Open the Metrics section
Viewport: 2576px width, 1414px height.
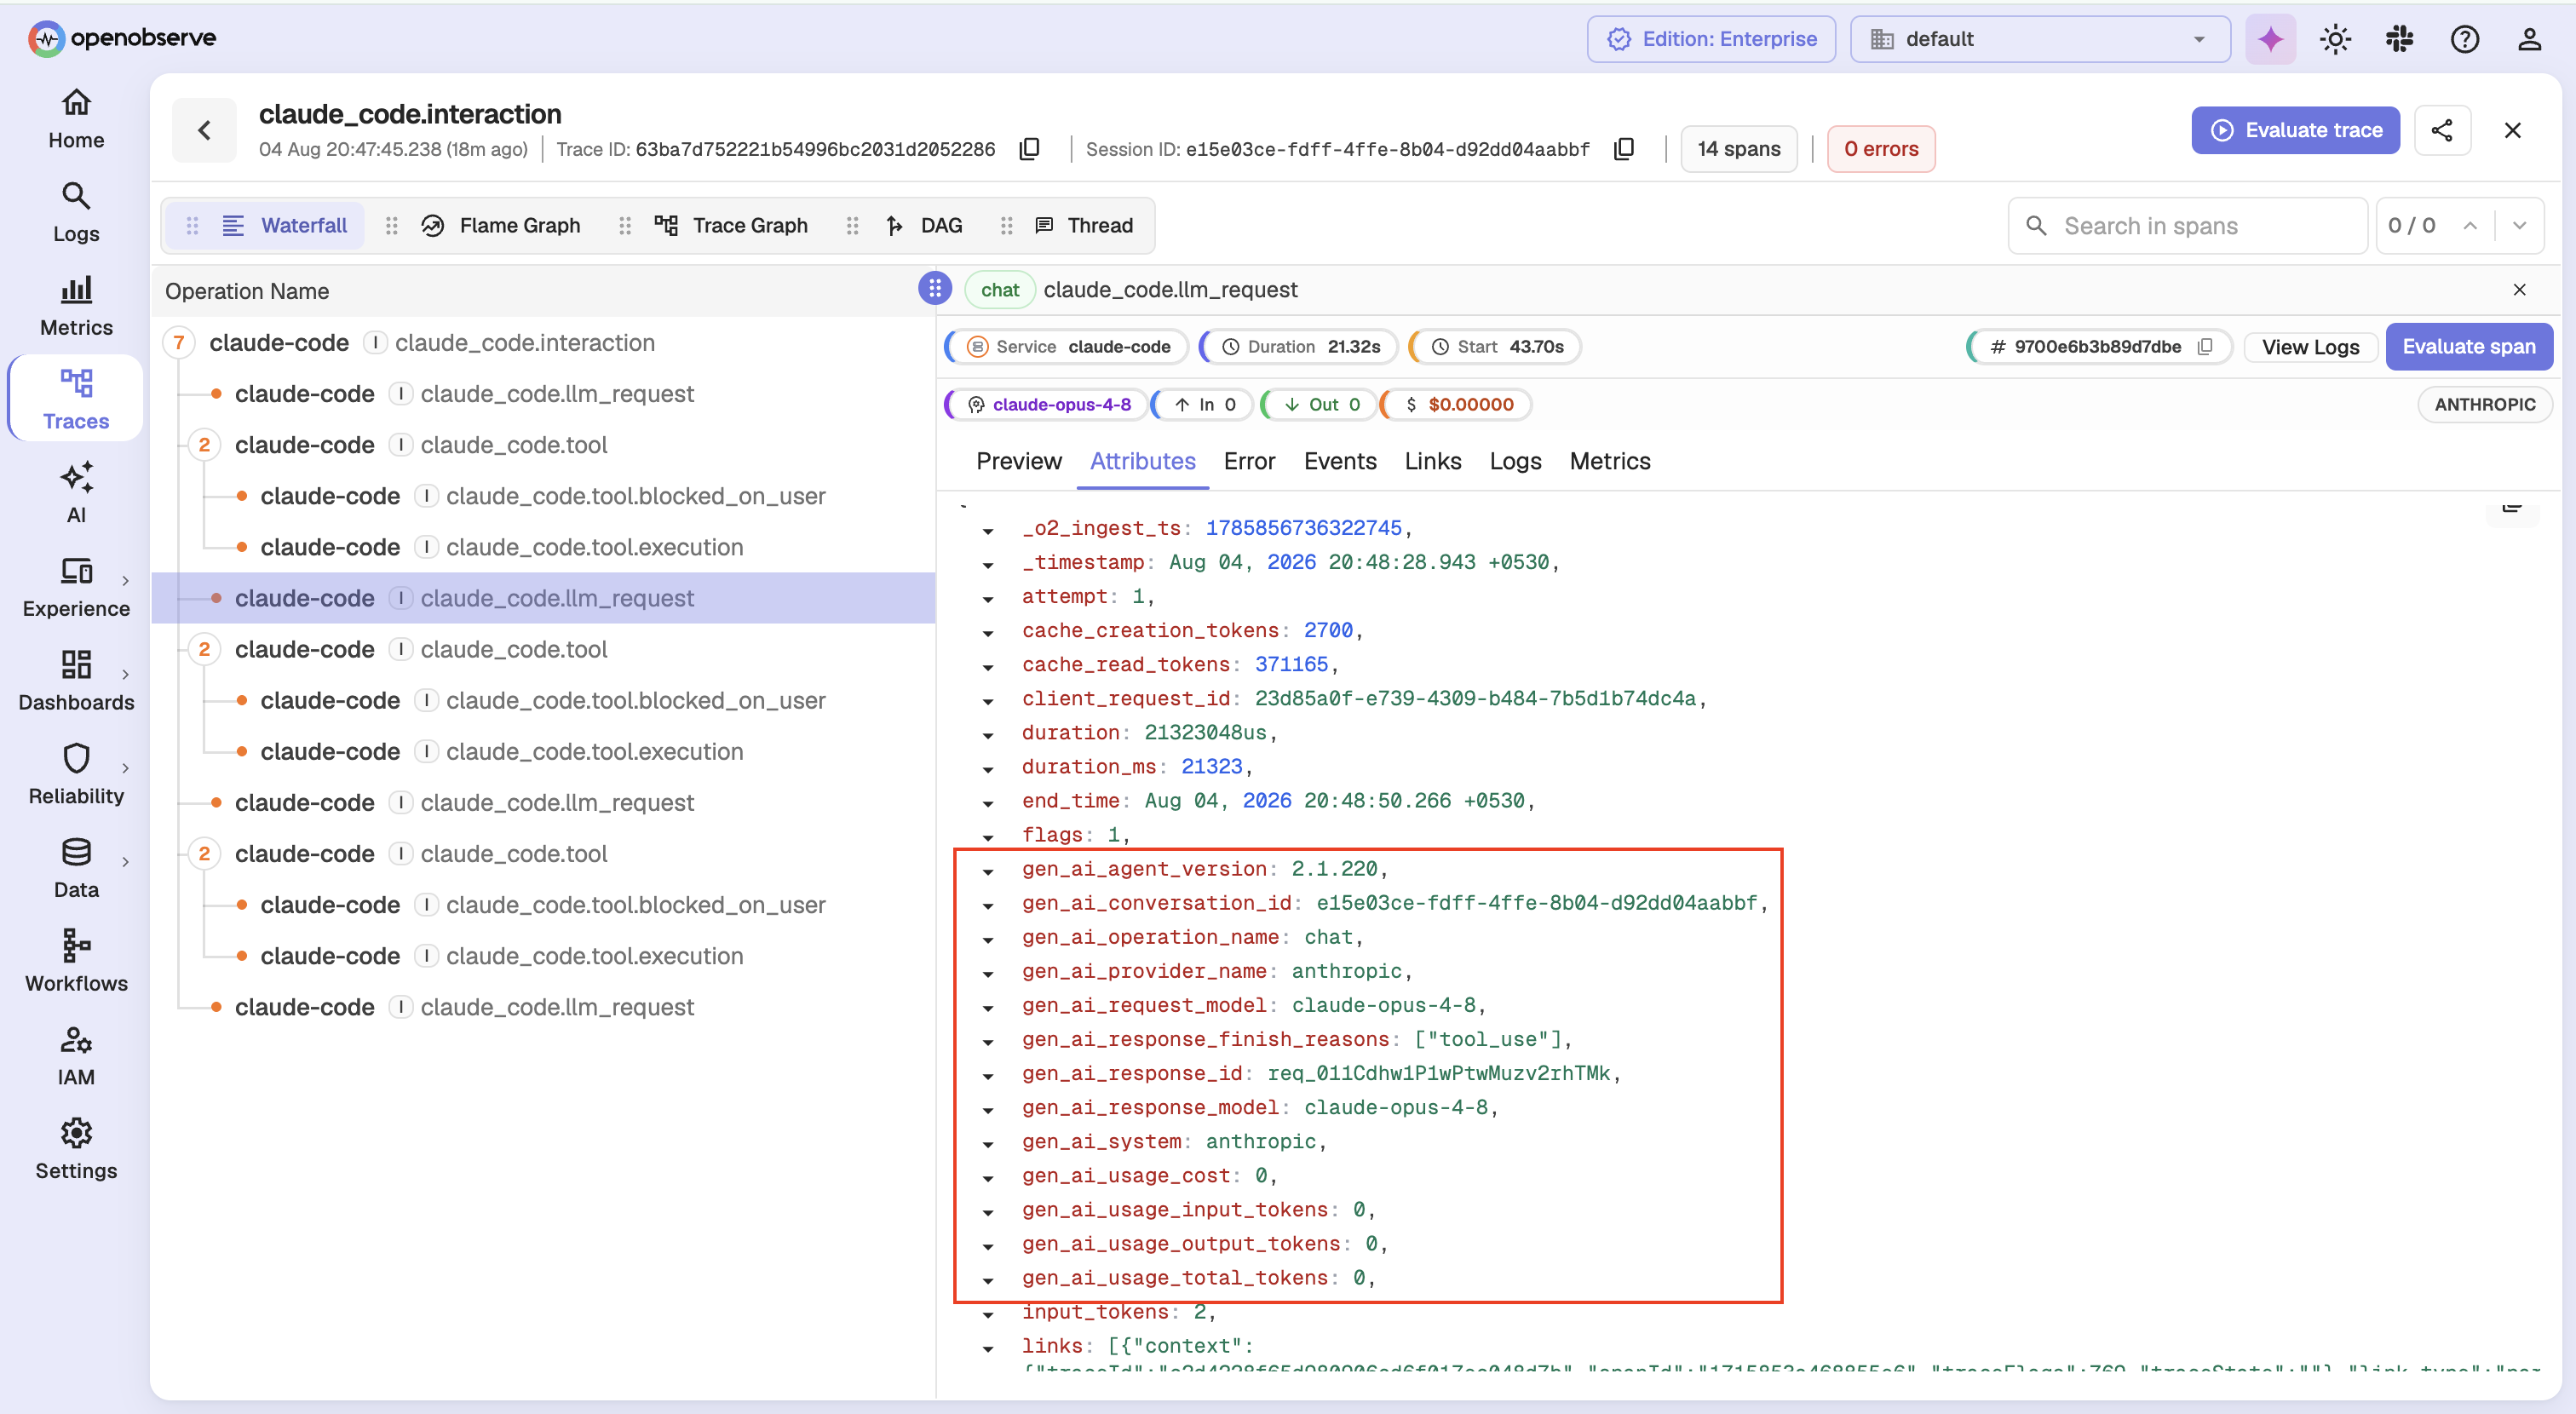coord(76,307)
